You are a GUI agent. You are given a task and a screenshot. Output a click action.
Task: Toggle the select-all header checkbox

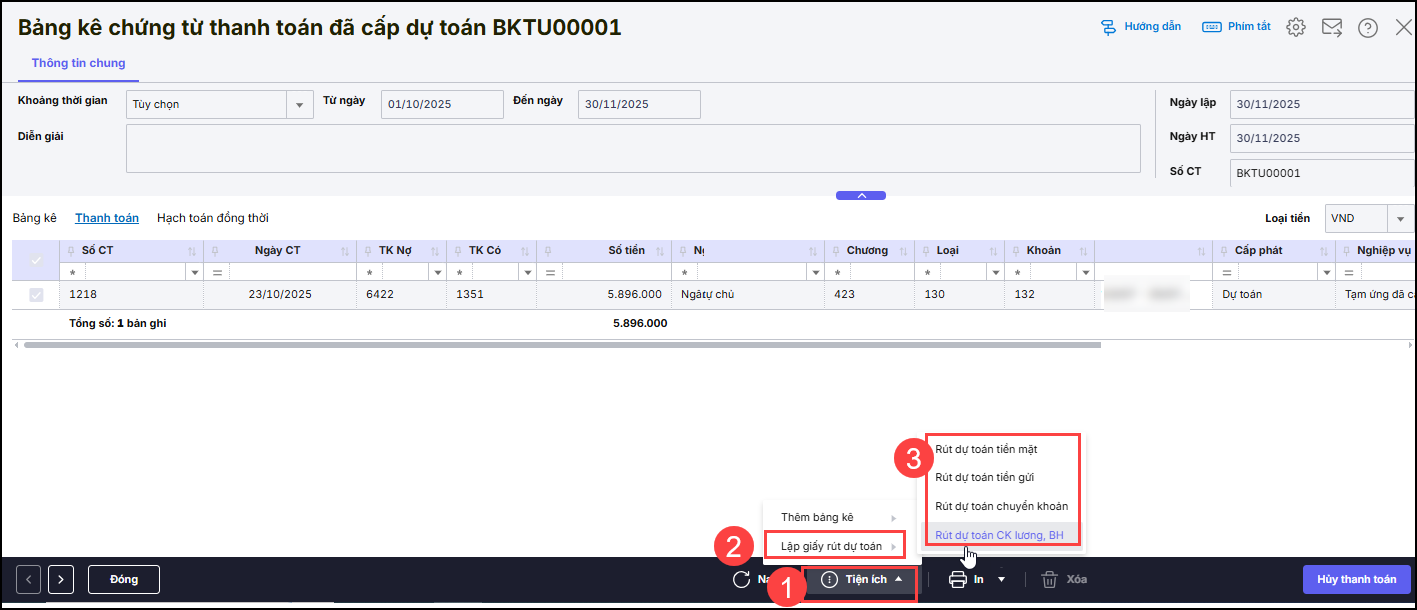(x=37, y=260)
